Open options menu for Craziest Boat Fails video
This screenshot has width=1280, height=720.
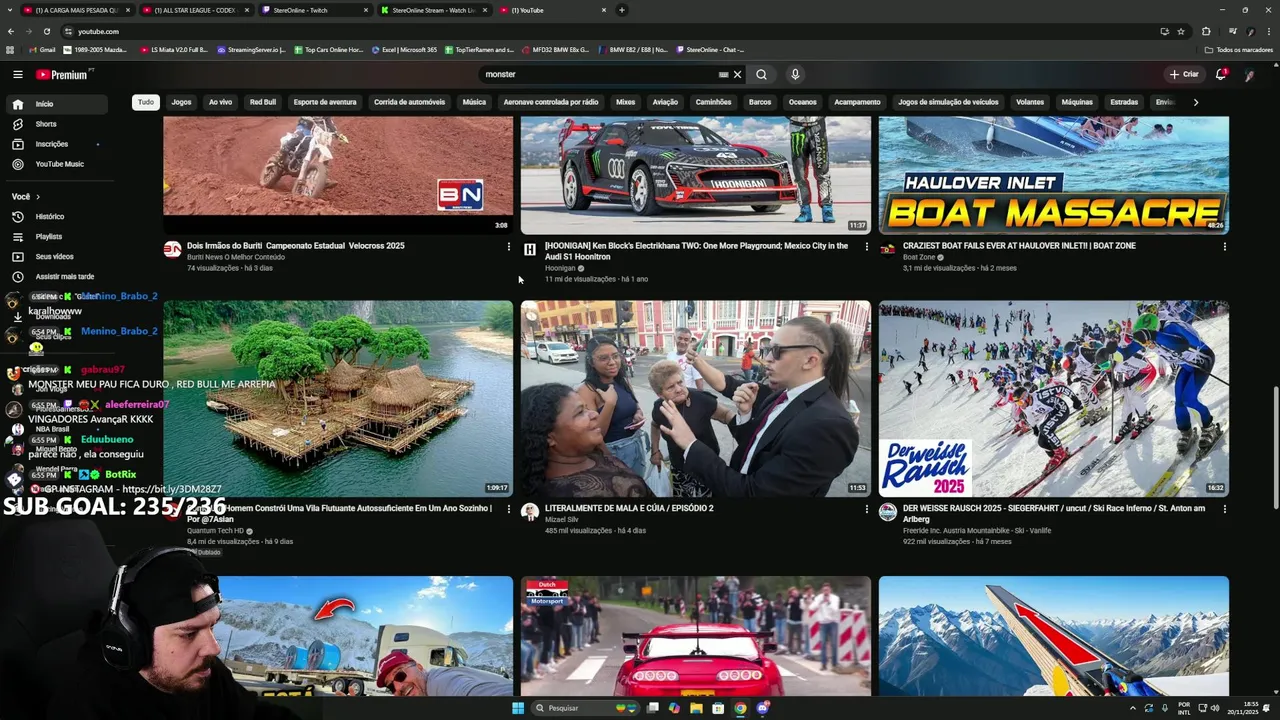[1224, 246]
